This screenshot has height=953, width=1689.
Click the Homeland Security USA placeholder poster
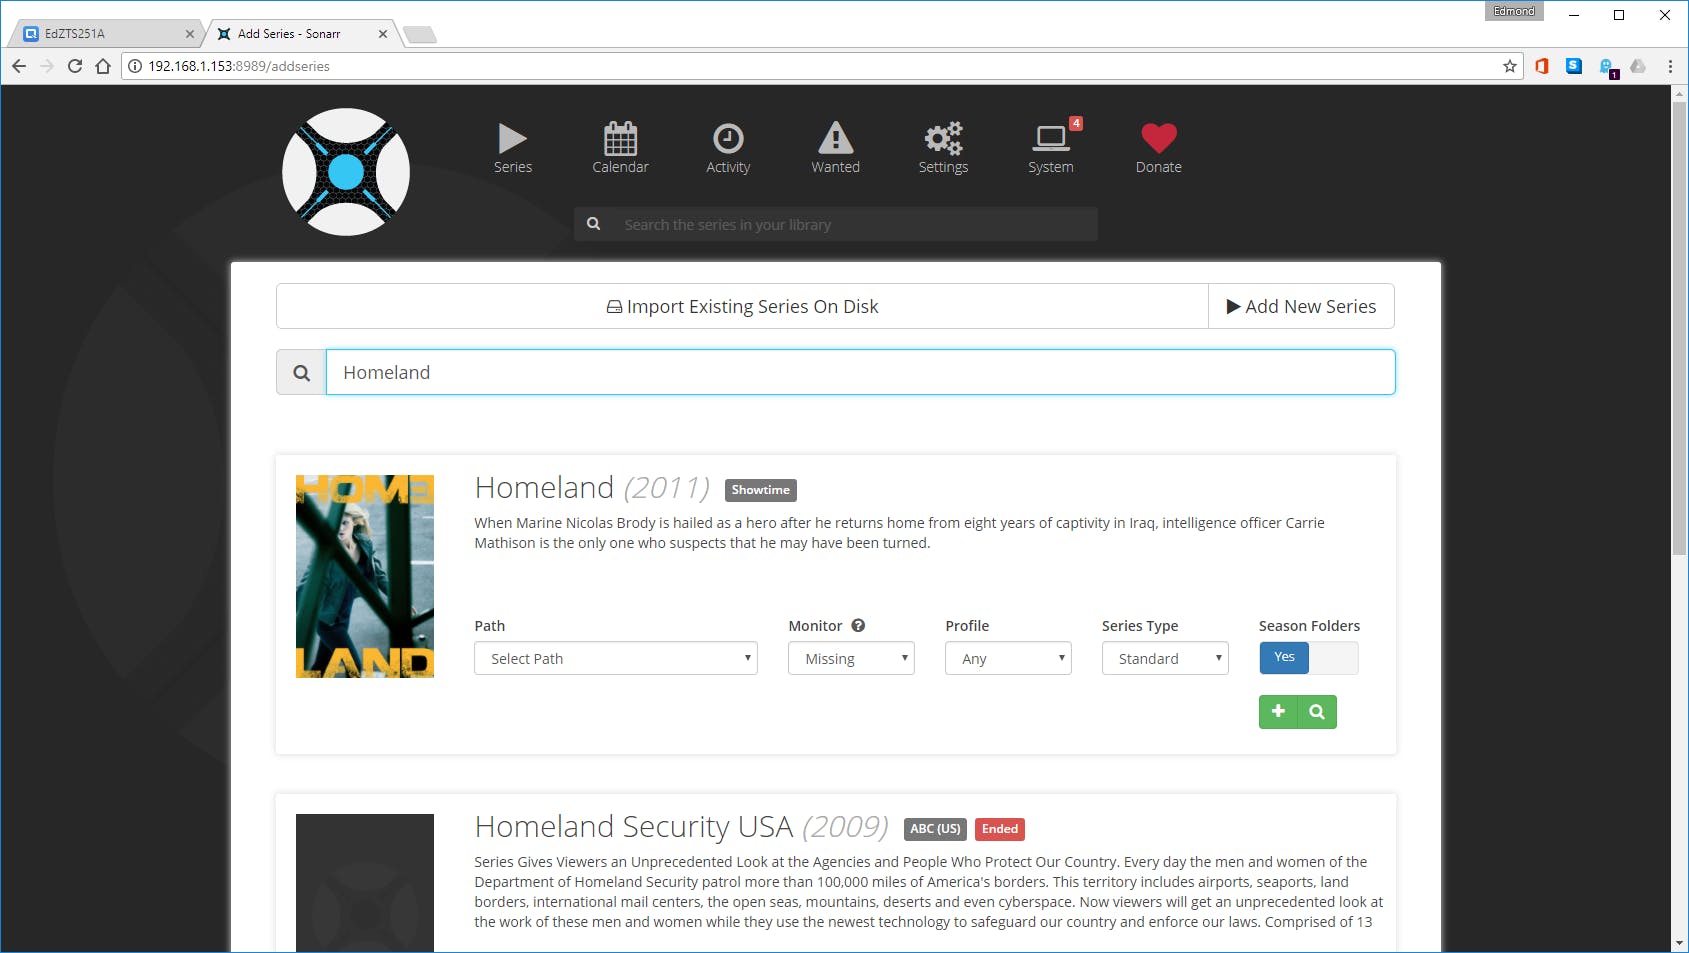pyautogui.click(x=365, y=883)
